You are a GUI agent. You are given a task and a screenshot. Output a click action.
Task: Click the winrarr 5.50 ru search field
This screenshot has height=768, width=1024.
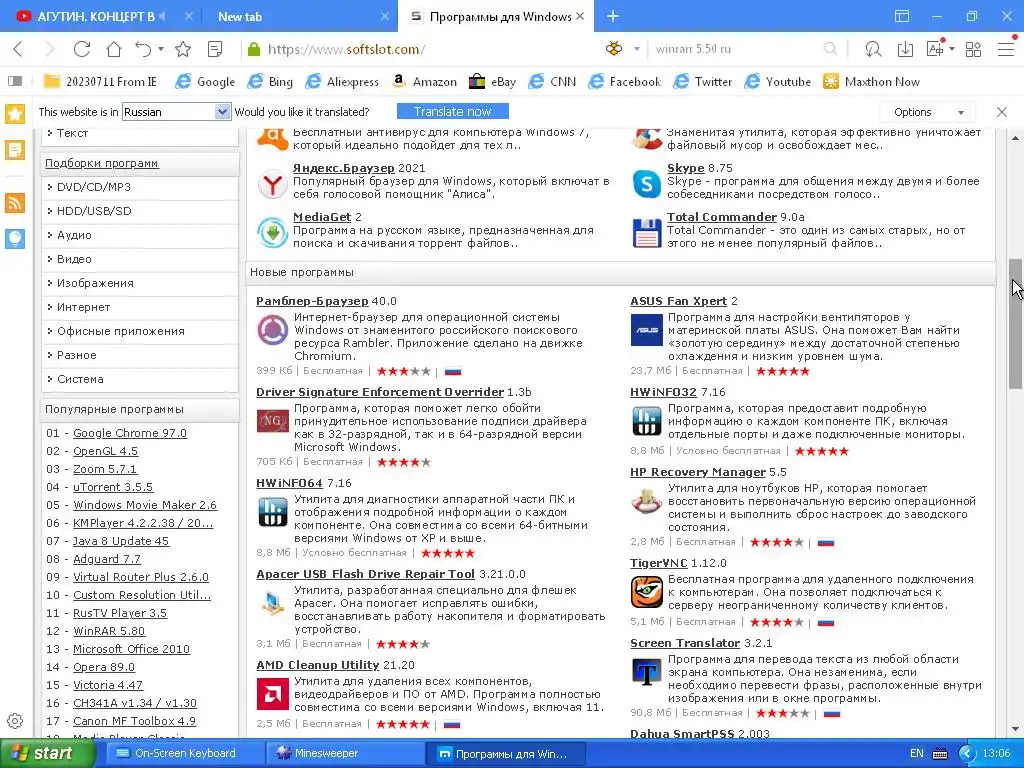735,49
